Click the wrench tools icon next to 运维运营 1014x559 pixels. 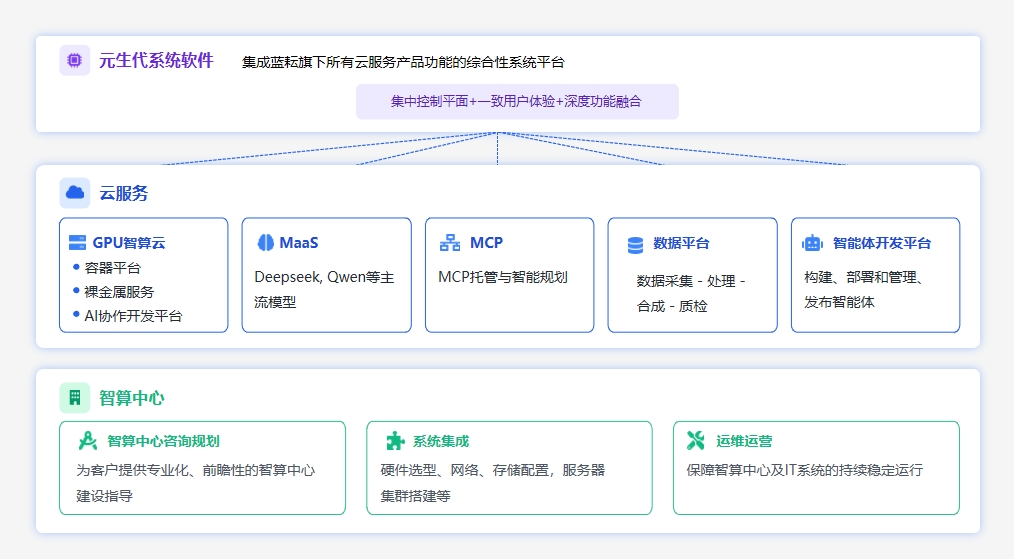696,441
